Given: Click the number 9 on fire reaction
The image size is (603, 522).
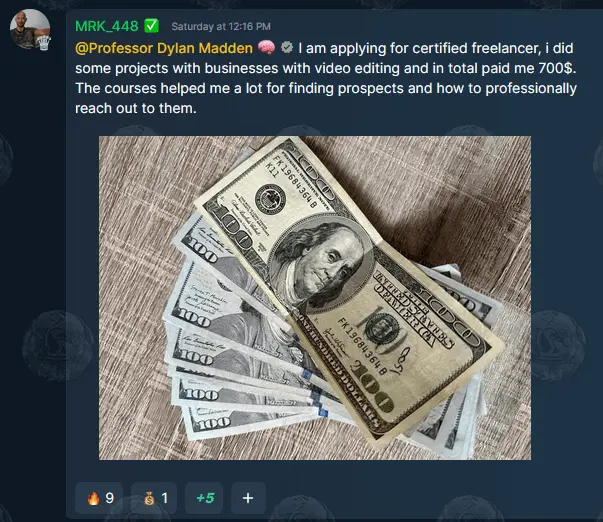Looking at the screenshot, I should pyautogui.click(x=110, y=498).
